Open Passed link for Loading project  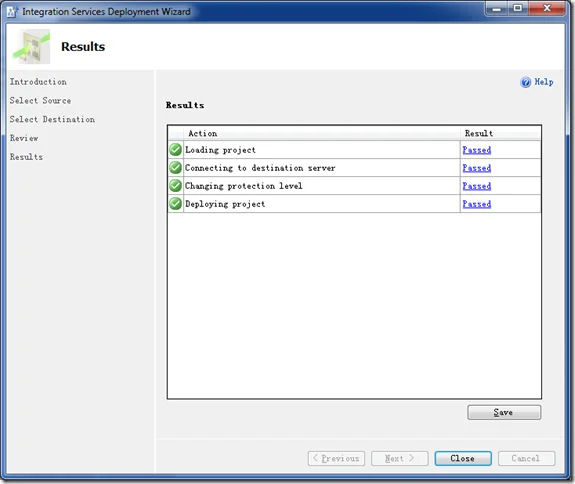(x=477, y=150)
